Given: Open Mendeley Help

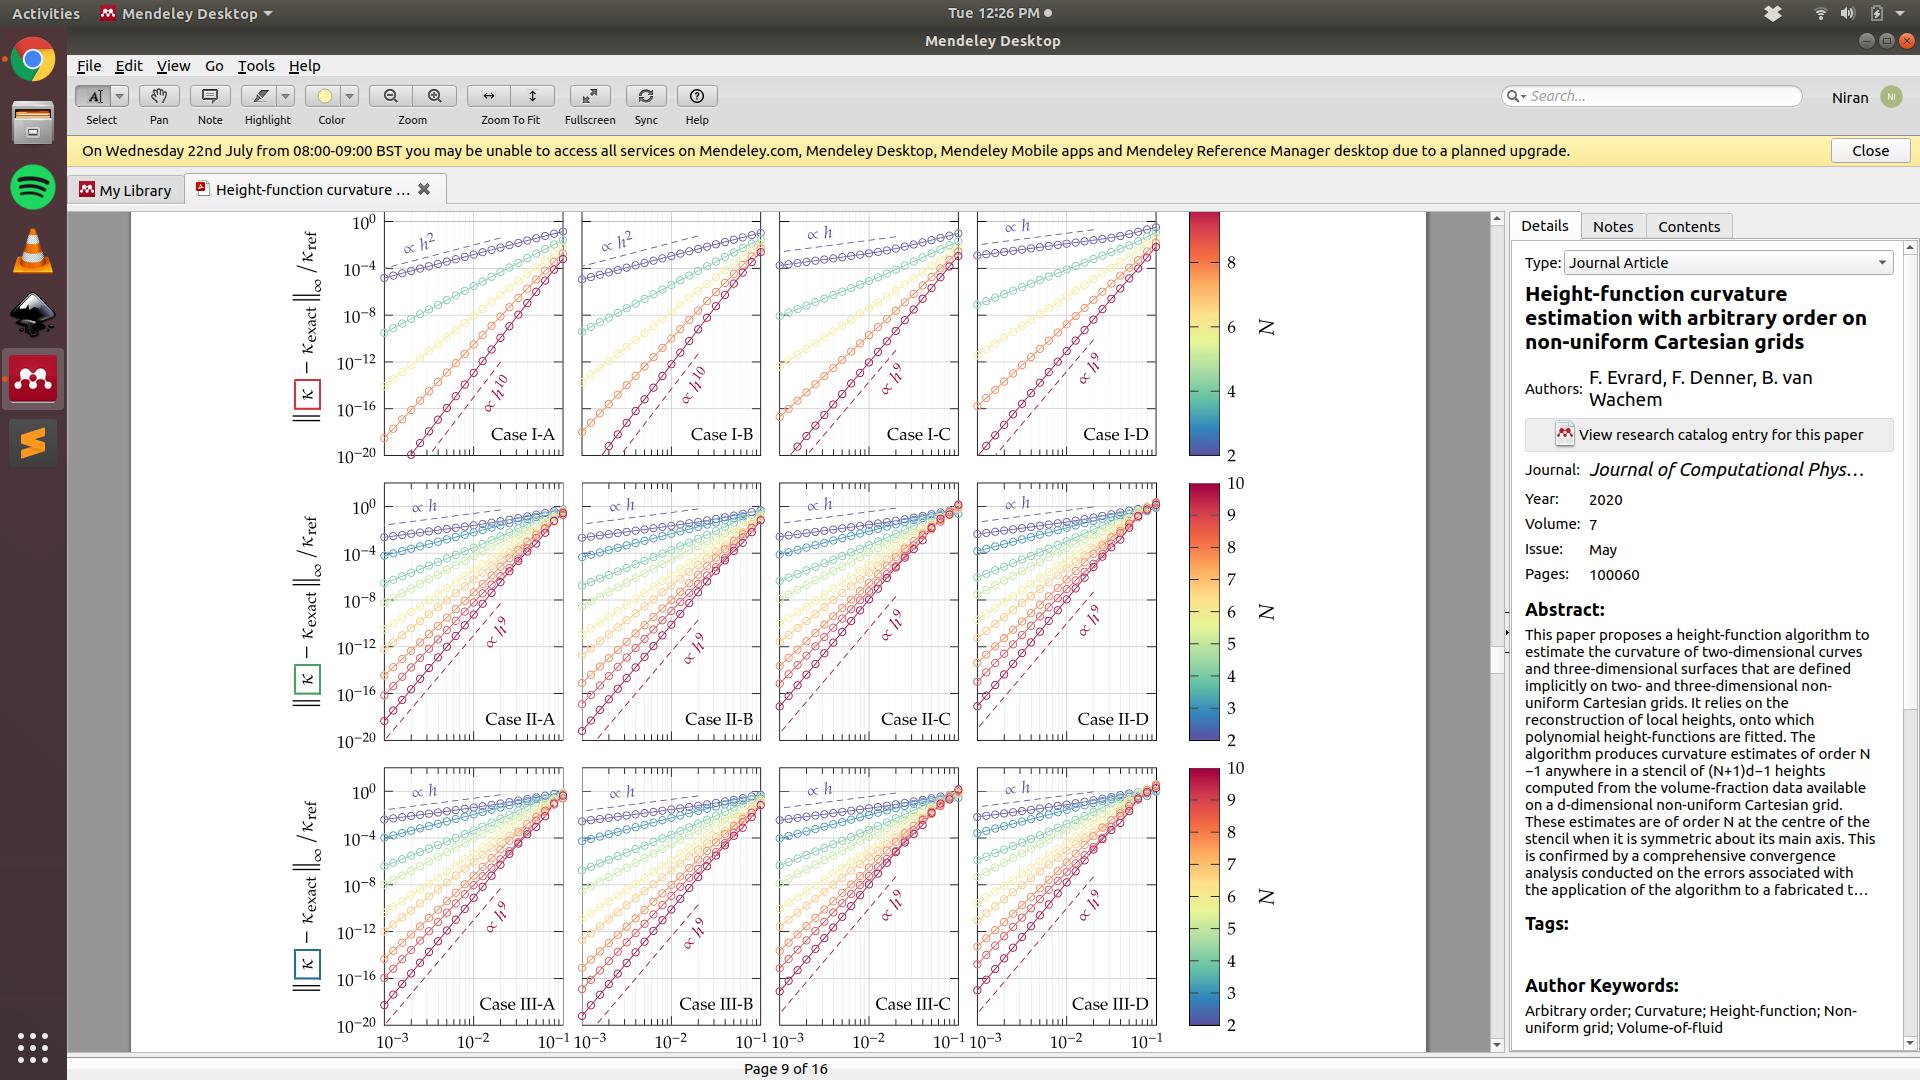Looking at the screenshot, I should [x=697, y=96].
